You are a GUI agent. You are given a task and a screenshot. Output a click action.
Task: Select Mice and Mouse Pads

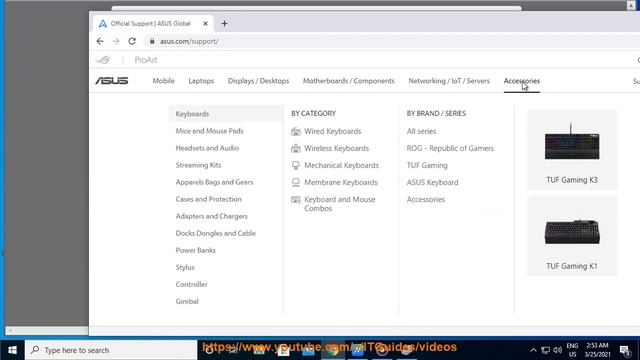209,131
